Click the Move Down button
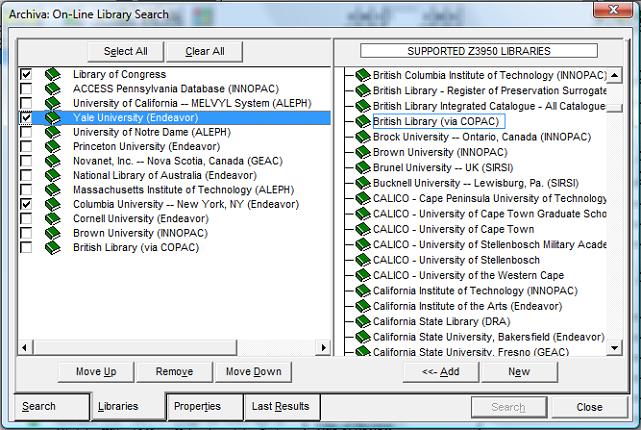641x430 pixels. (x=253, y=372)
